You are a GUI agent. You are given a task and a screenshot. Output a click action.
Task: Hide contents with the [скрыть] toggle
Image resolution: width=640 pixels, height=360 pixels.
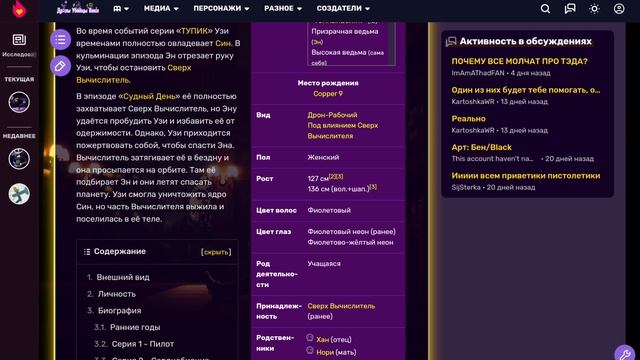click(216, 252)
